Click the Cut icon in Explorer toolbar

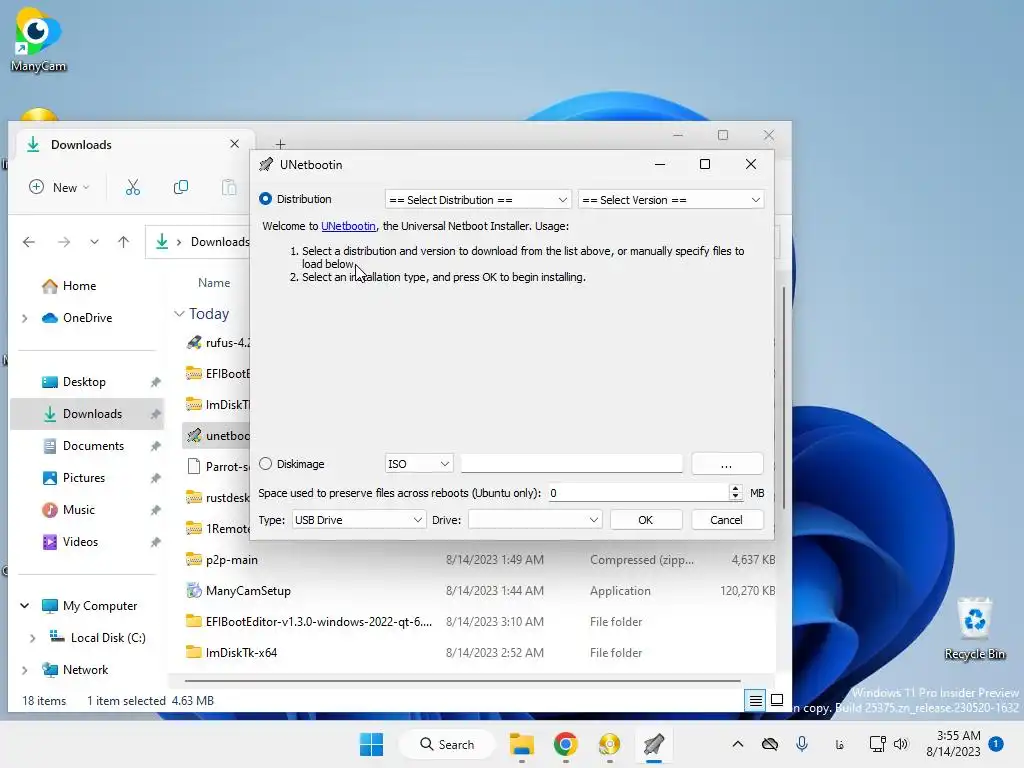[133, 187]
